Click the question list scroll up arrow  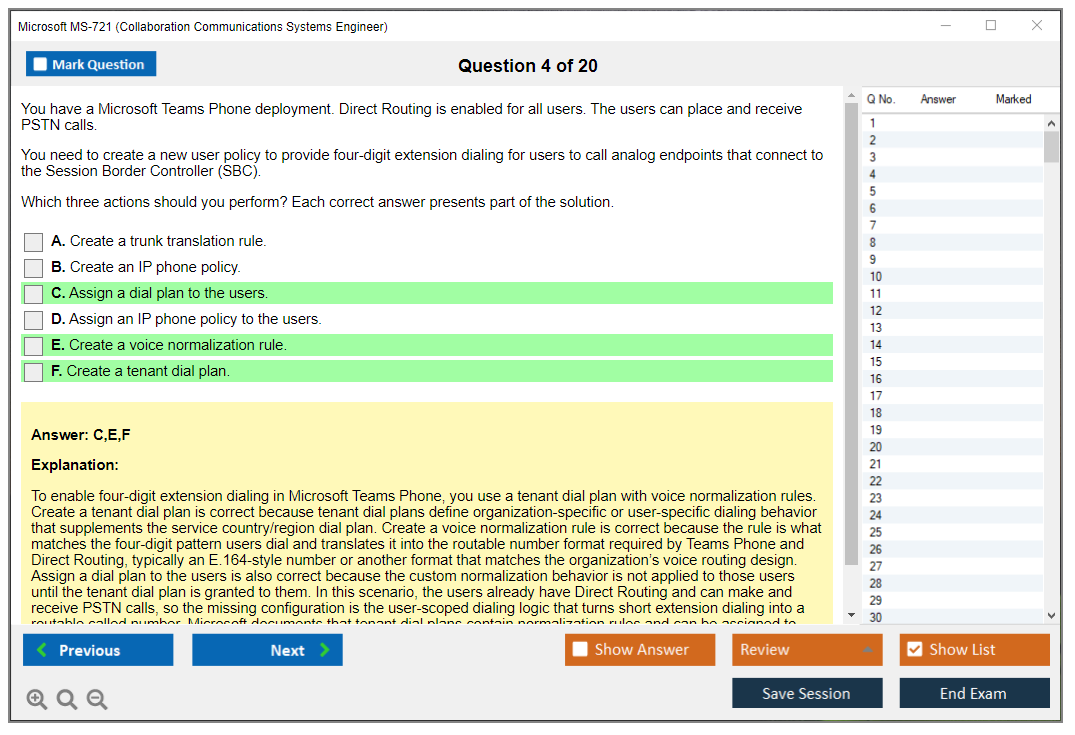[1051, 123]
